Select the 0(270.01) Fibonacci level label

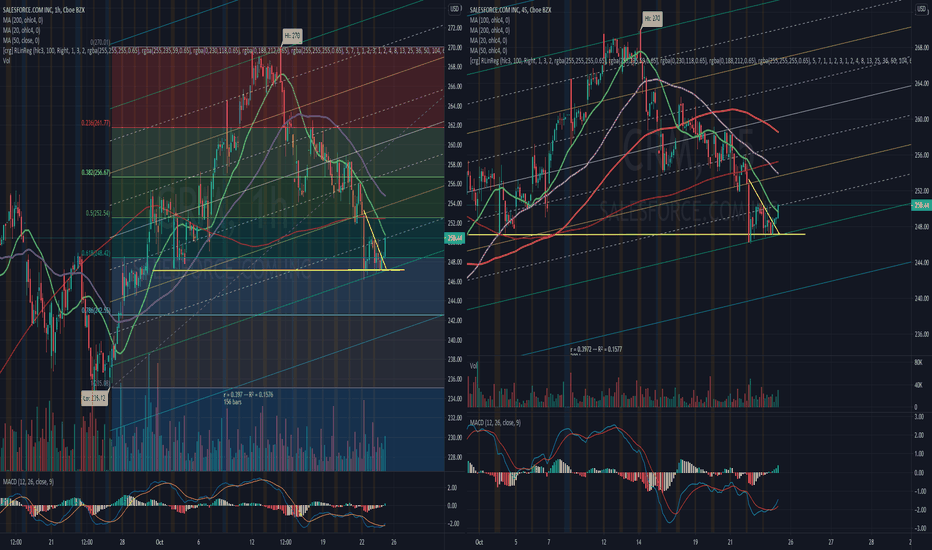tap(100, 42)
